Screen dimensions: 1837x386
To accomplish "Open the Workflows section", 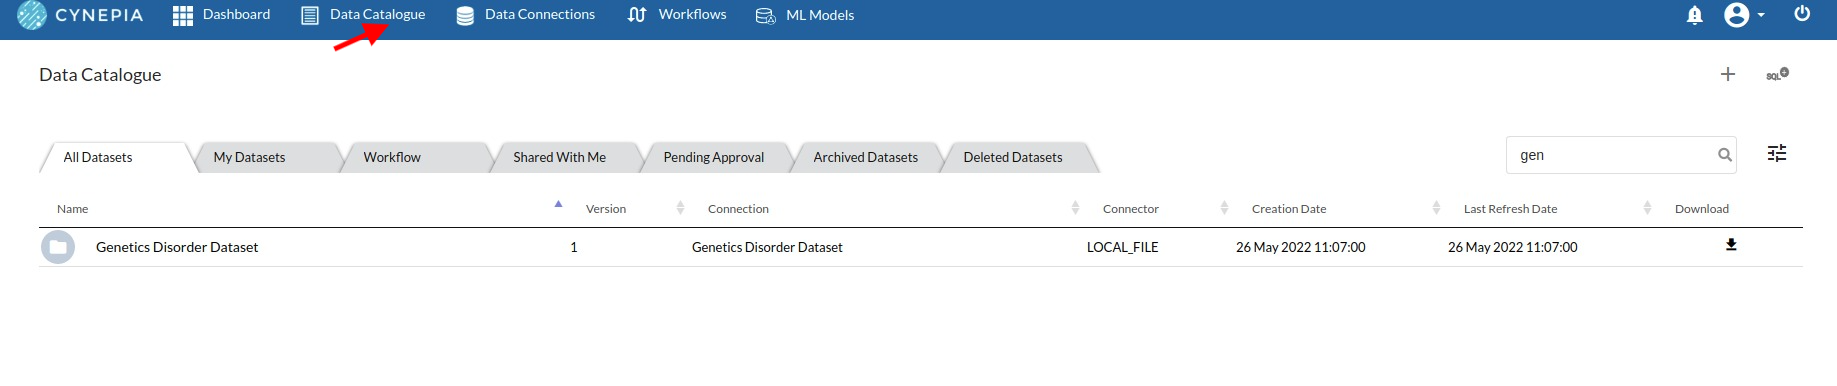I will pos(677,15).
